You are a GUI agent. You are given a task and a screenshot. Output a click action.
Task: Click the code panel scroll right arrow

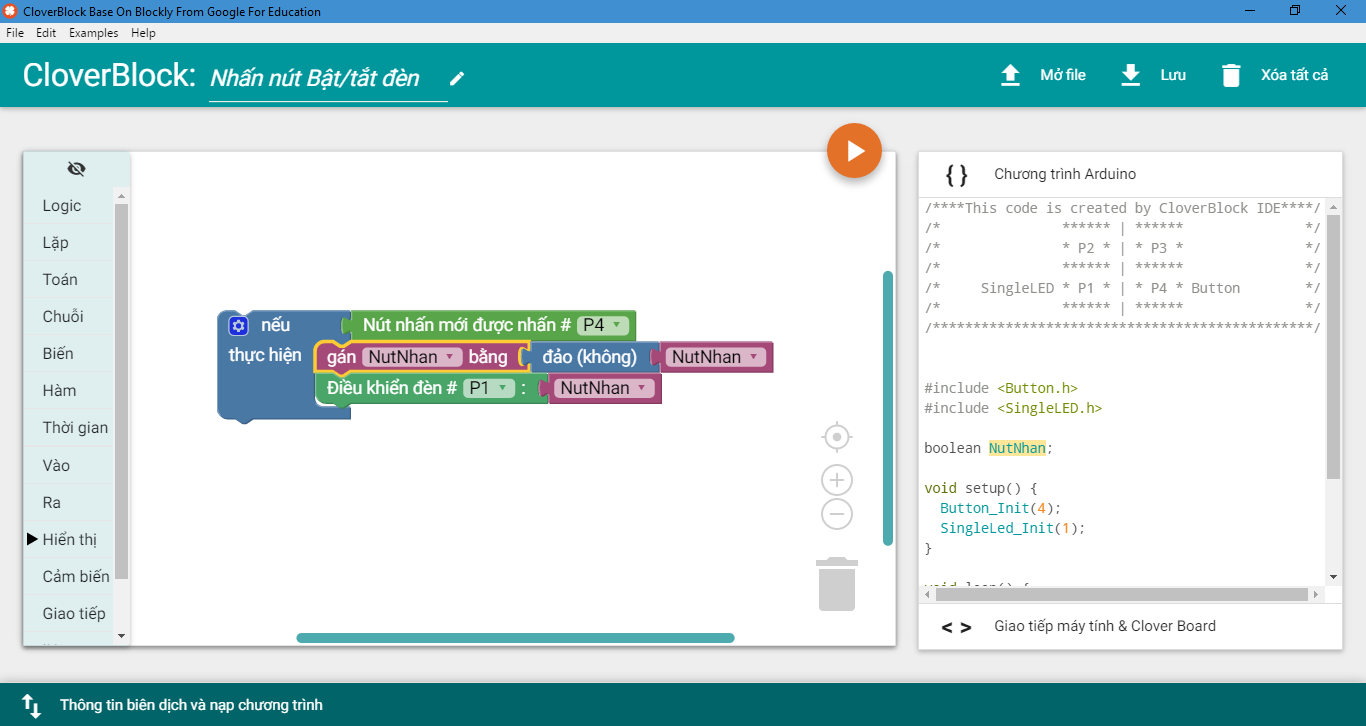1317,595
